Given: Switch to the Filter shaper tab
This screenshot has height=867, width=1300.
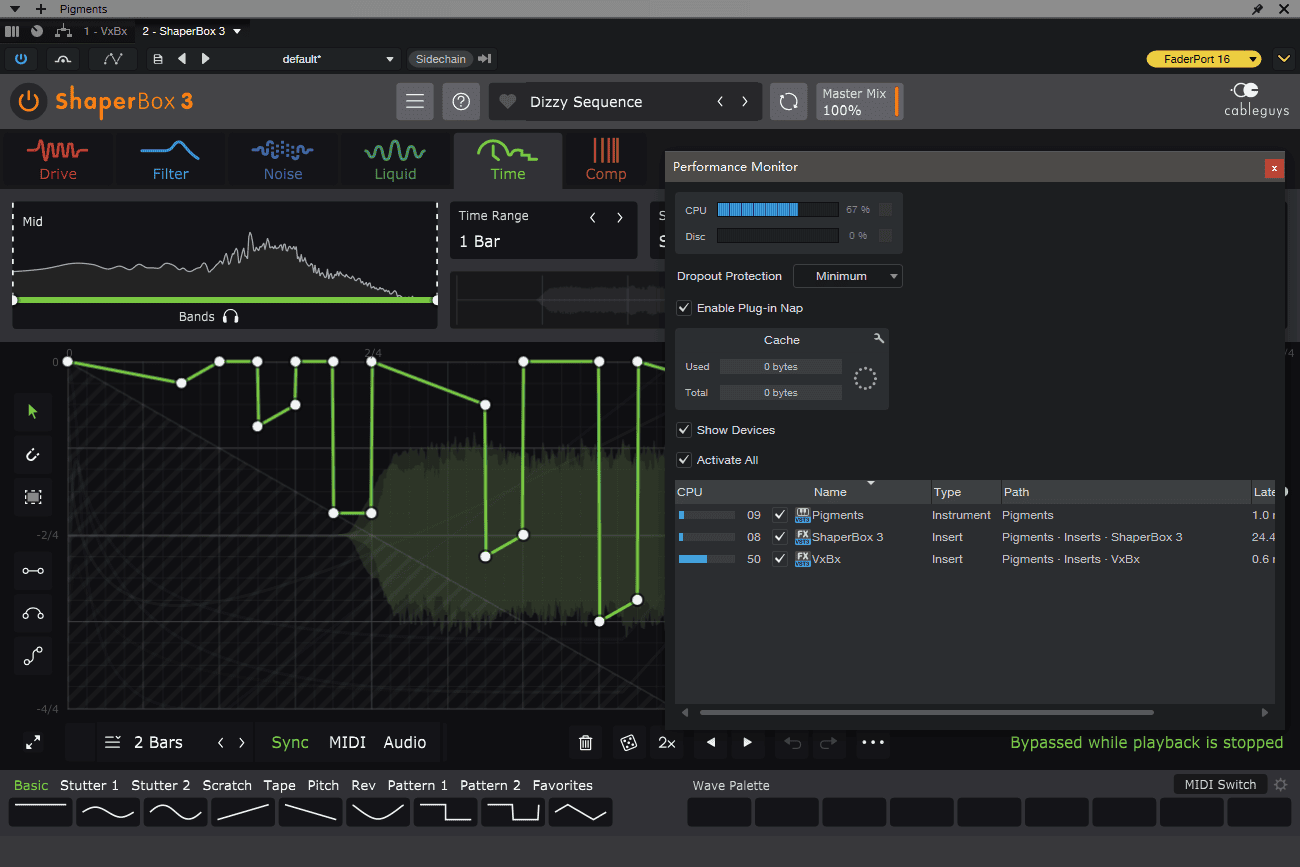Looking at the screenshot, I should [170, 160].
